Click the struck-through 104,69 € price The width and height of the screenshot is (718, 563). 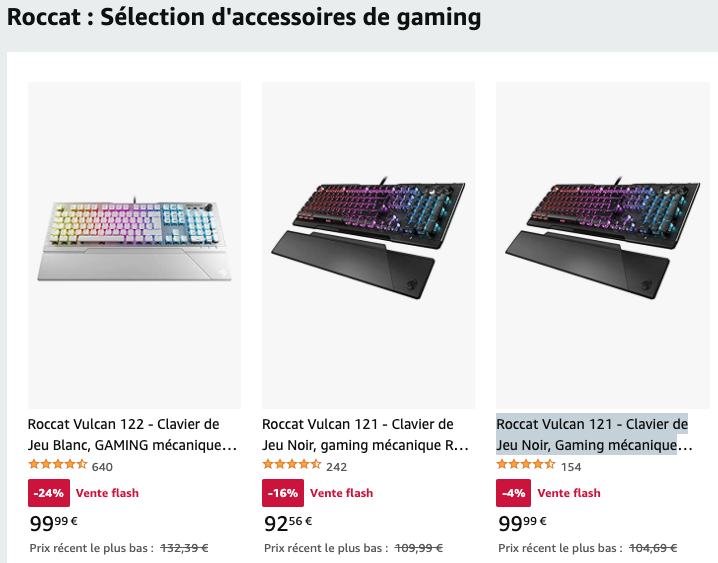tap(652, 548)
